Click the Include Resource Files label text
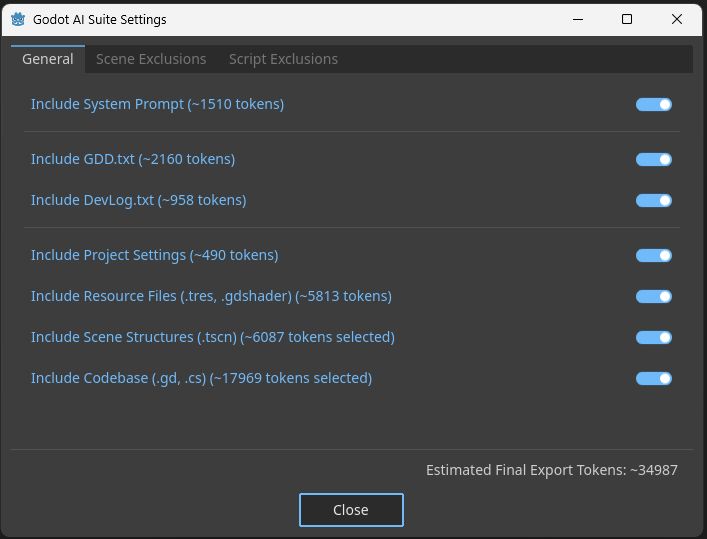Screen dimensions: 707x539 [211, 296]
